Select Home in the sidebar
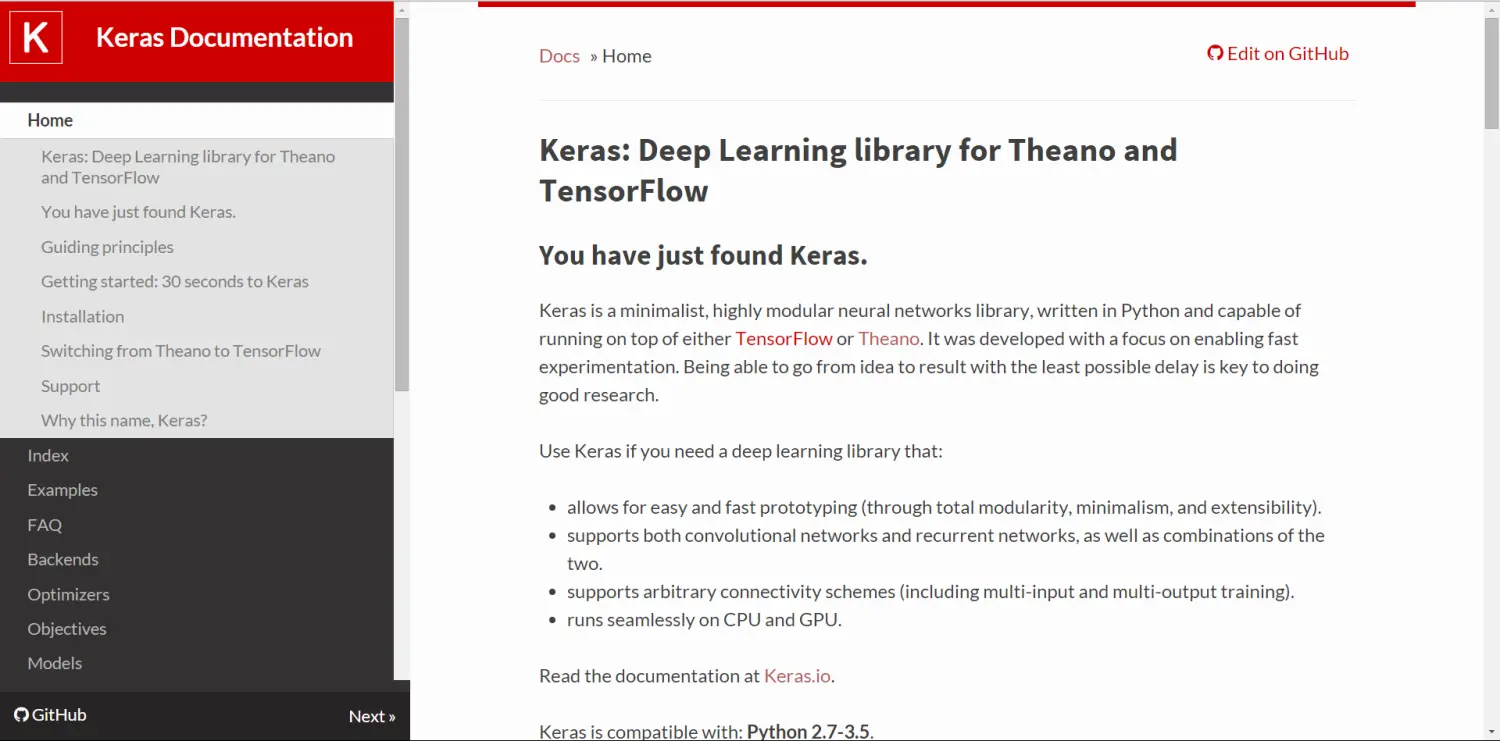Screen dimensions: 1500x741 (x=197, y=120)
